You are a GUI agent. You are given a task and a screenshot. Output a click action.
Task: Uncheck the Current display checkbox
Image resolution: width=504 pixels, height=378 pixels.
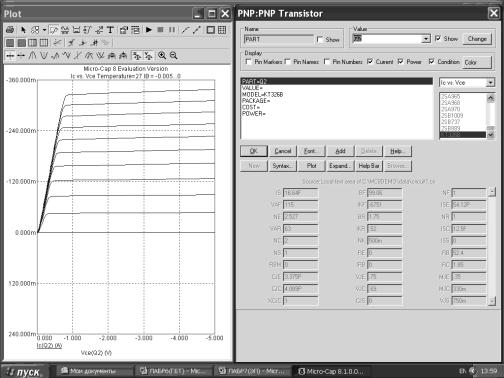click(x=370, y=62)
